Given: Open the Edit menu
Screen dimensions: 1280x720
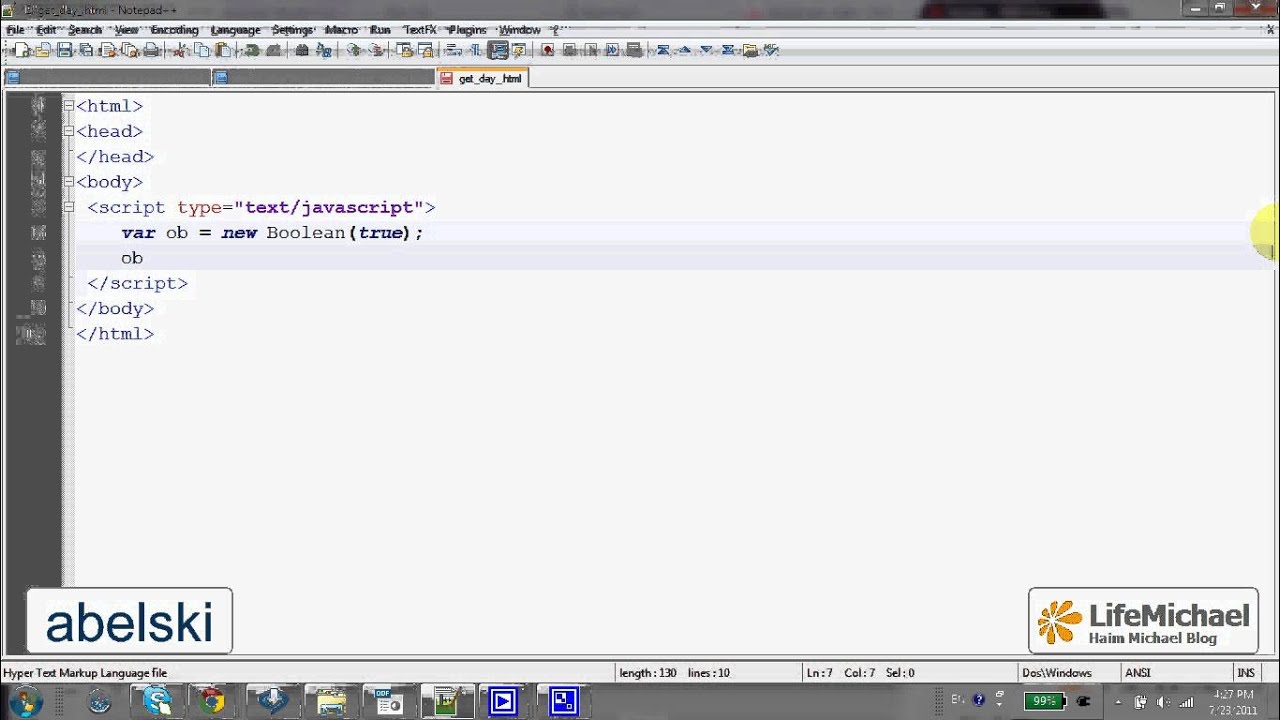Looking at the screenshot, I should pos(46,30).
